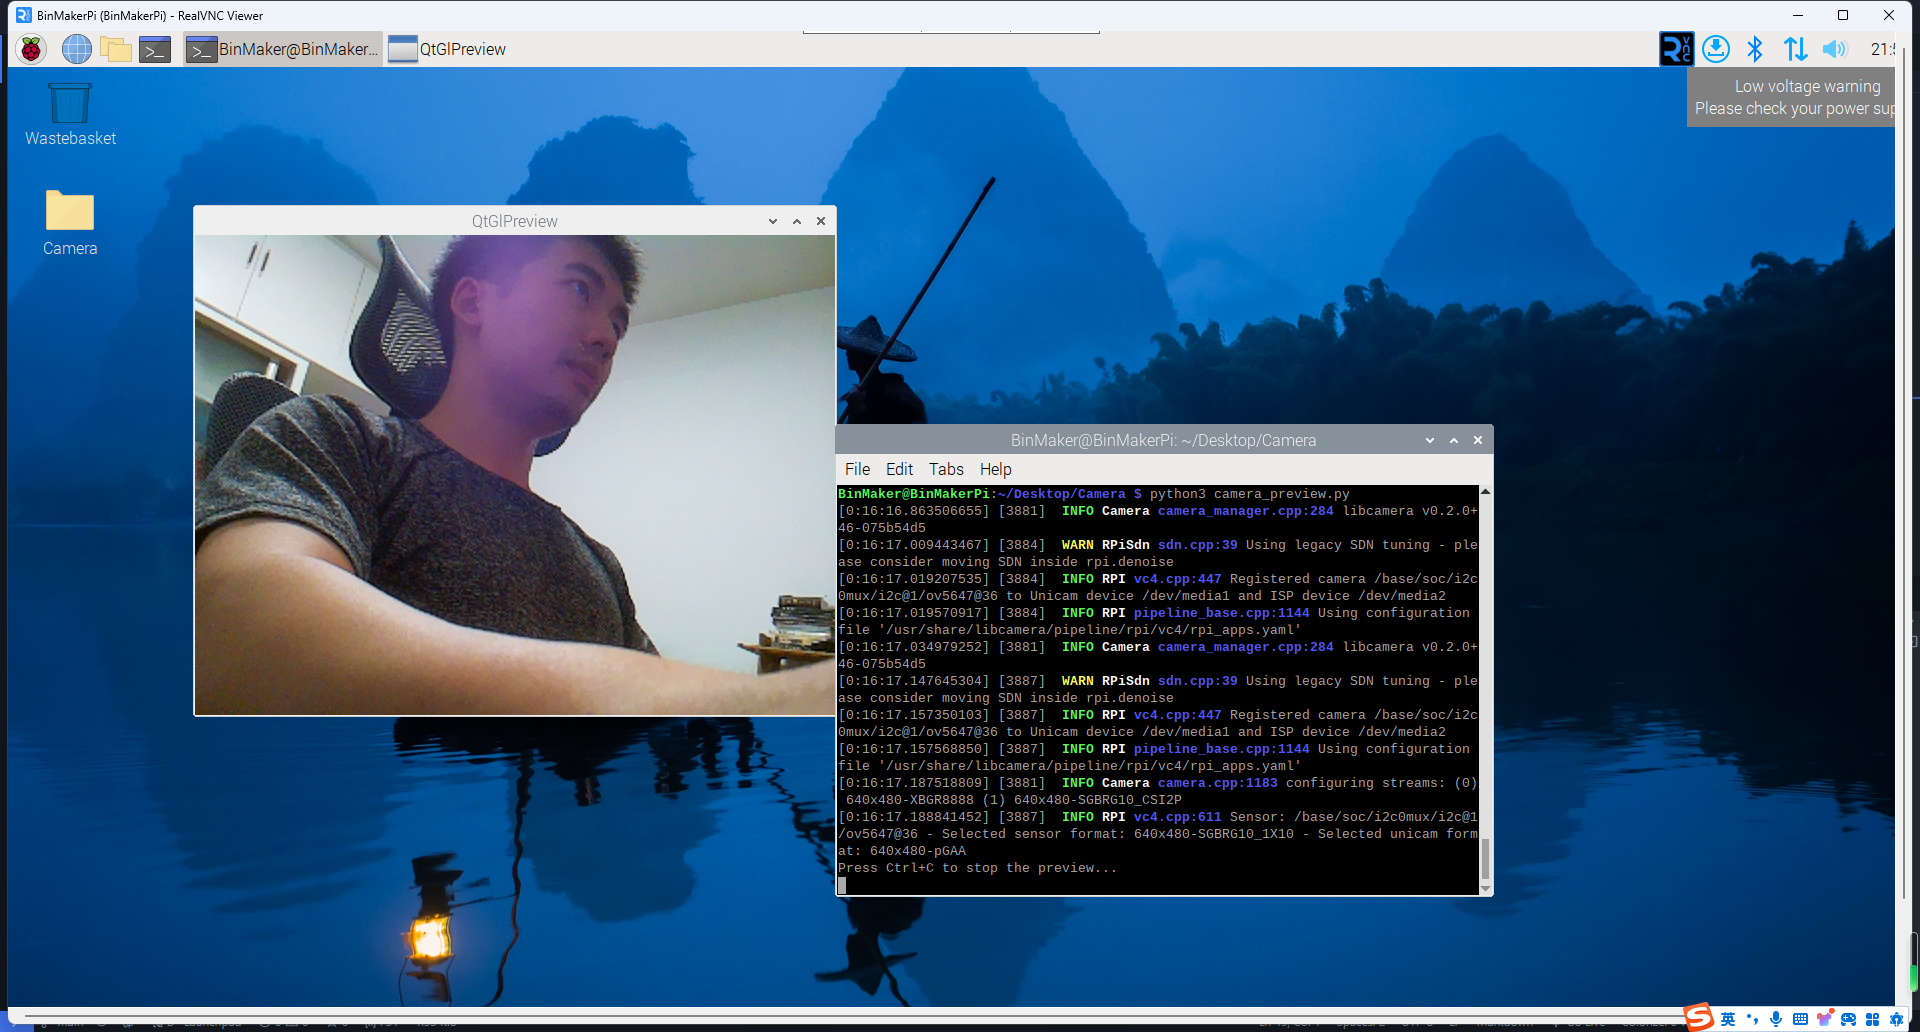Open the network up/down arrows icon
The image size is (1920, 1032).
(x=1795, y=49)
